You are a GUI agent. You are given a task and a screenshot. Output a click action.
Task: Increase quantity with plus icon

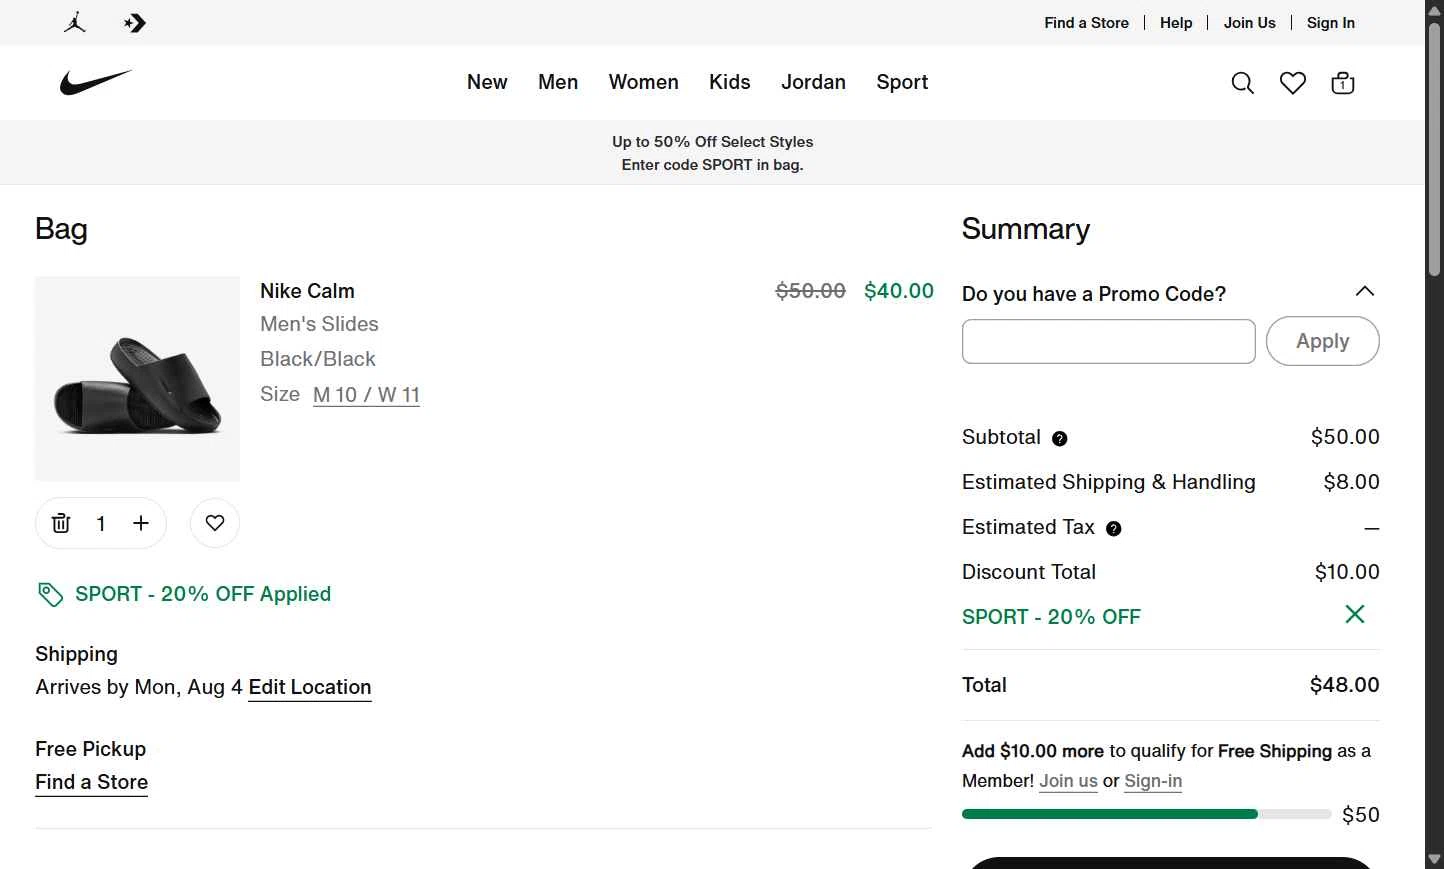(x=141, y=523)
